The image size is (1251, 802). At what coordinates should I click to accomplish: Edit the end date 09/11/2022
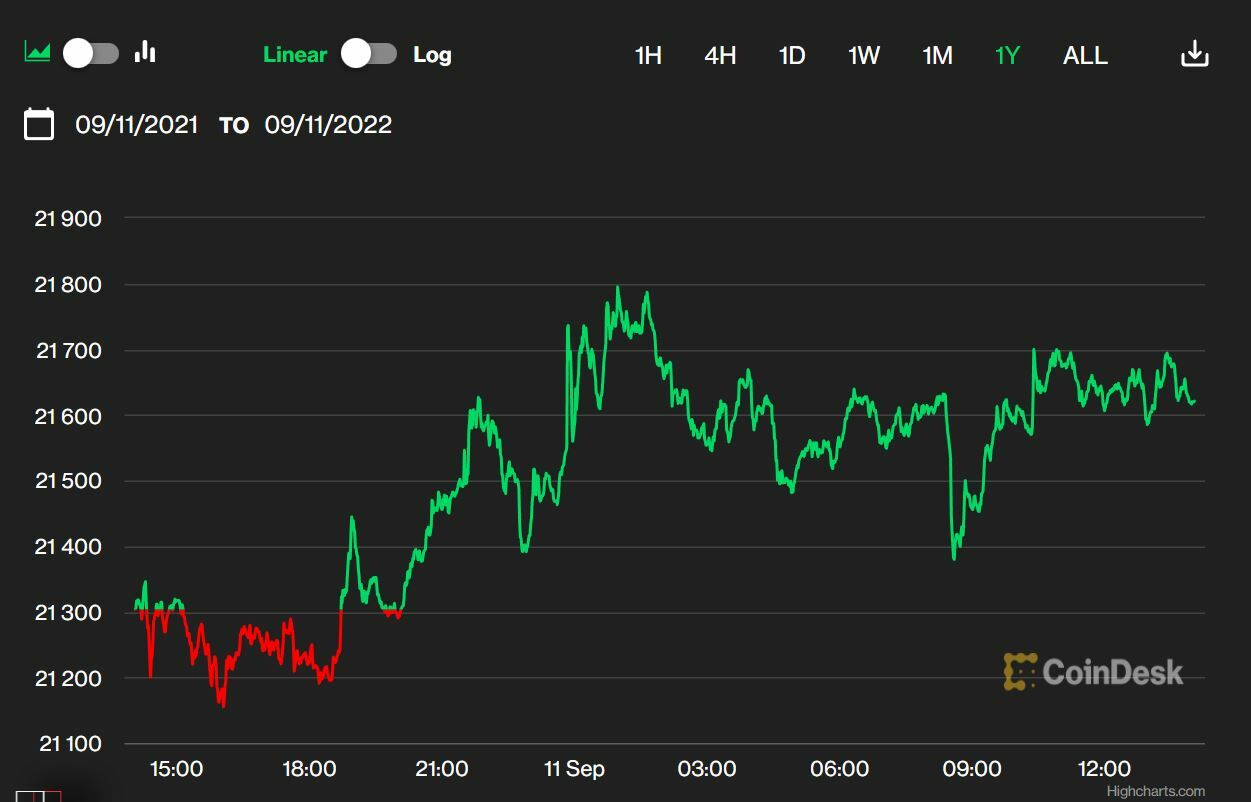coord(328,125)
